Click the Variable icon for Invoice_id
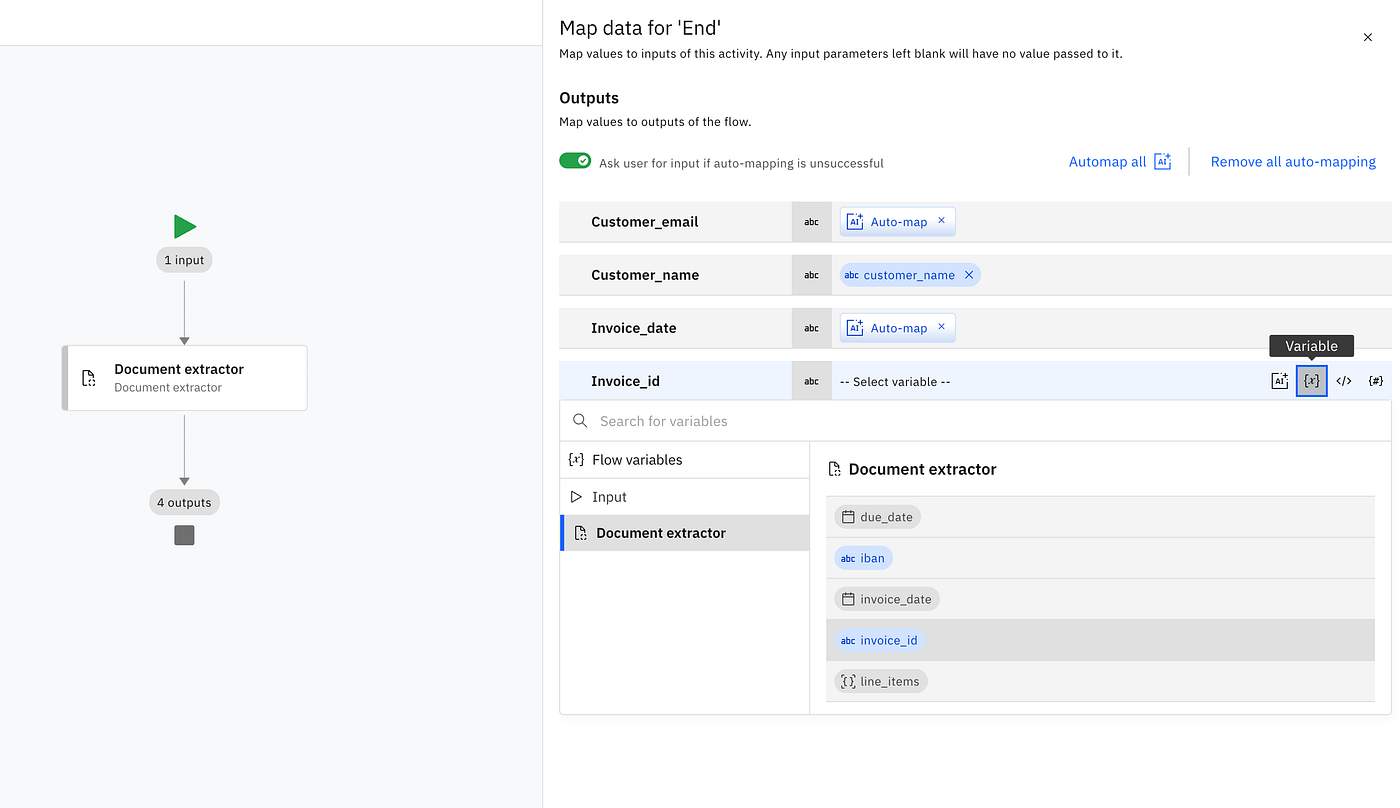 point(1311,381)
